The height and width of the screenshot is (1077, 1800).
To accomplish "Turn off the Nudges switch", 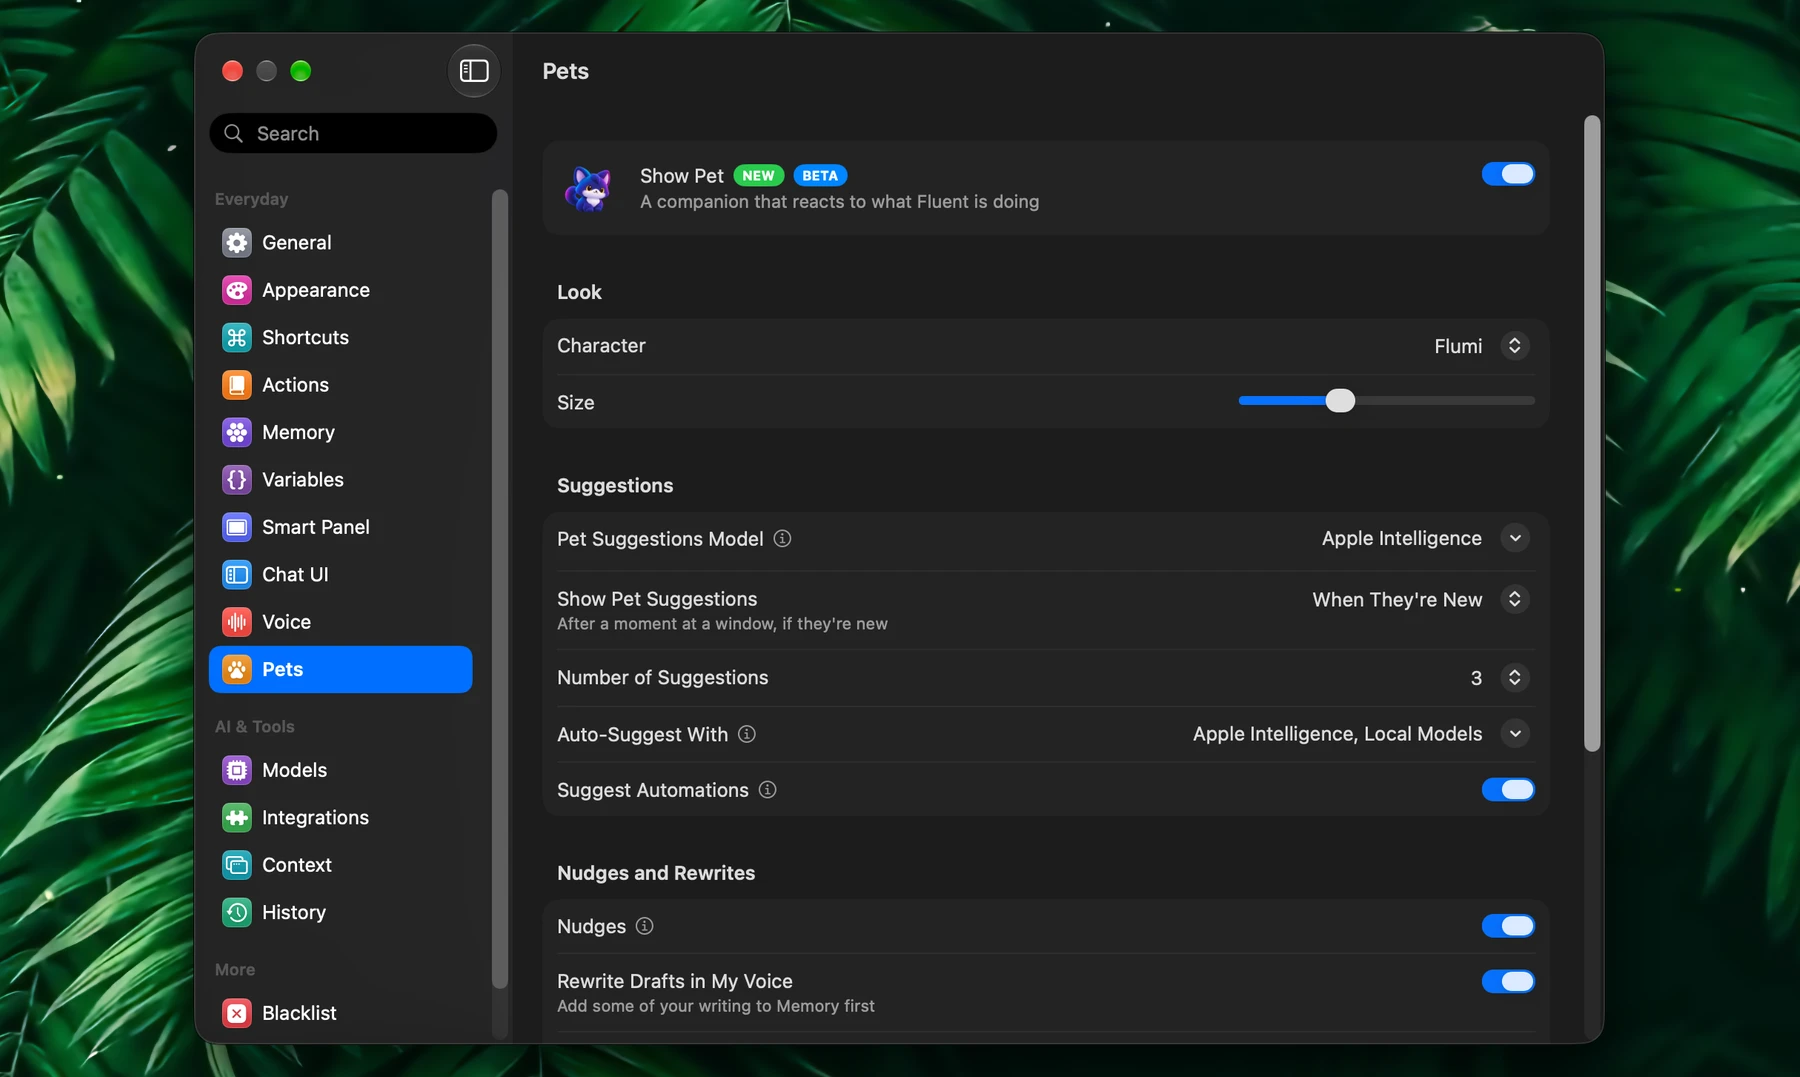I will pyautogui.click(x=1508, y=926).
